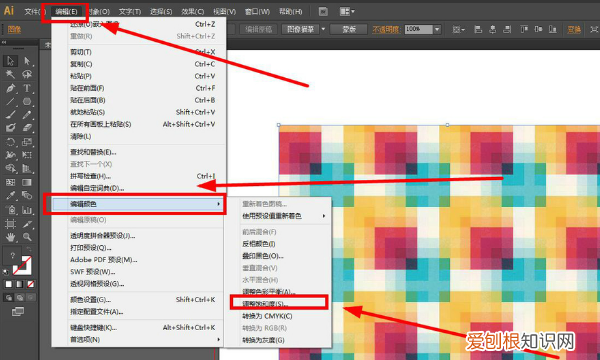Viewport: 600px width, 360px height.
Task: Select the Line Segment tool
Action: tap(10, 102)
